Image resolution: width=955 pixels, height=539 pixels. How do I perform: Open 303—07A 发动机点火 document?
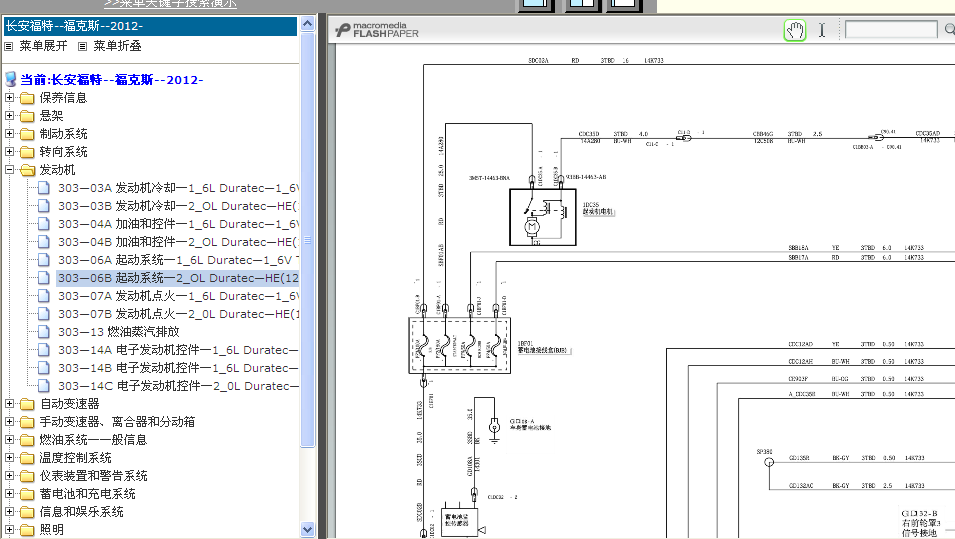178,296
